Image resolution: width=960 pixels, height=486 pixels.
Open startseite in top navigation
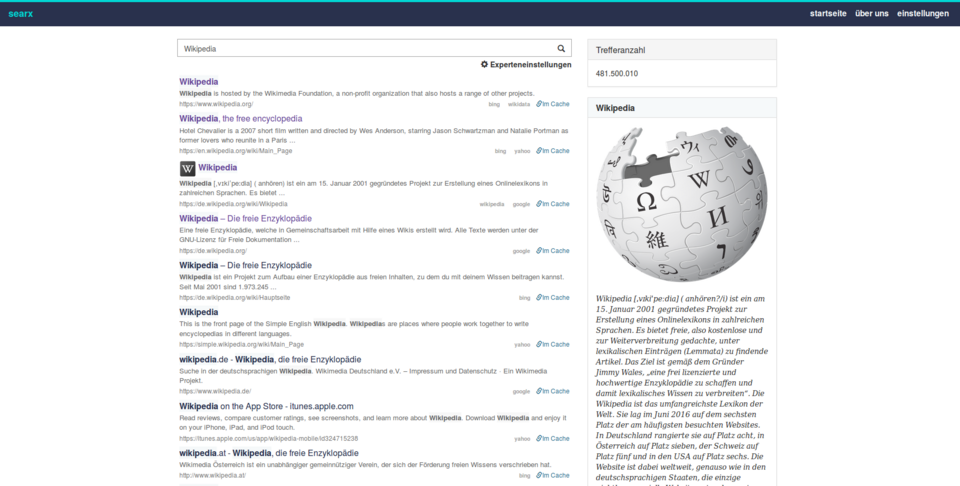click(x=828, y=13)
